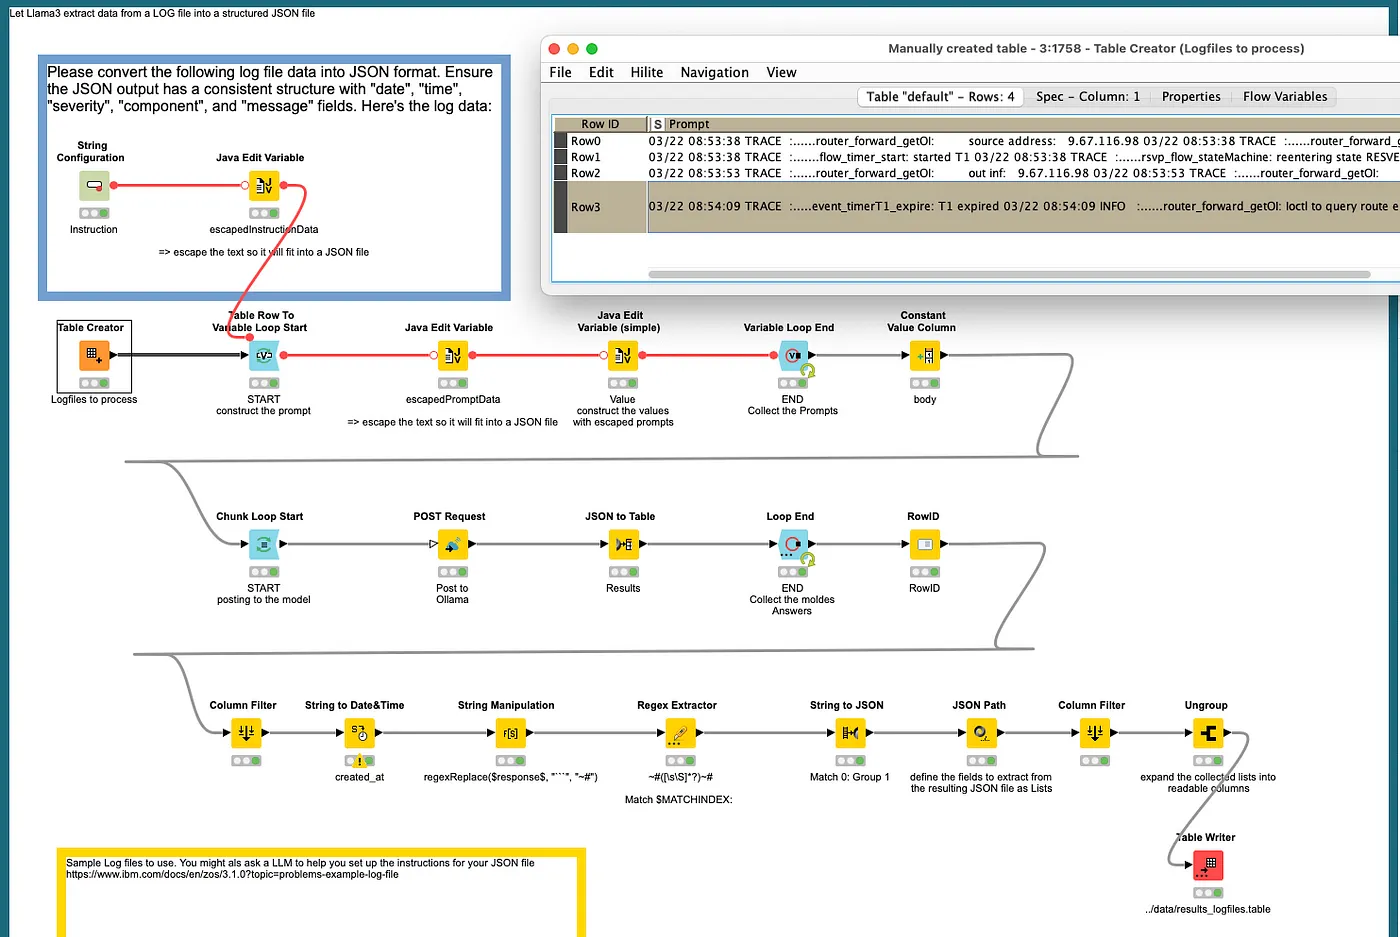Open the View menu
Image resolution: width=1400 pixels, height=937 pixels.
[781, 72]
